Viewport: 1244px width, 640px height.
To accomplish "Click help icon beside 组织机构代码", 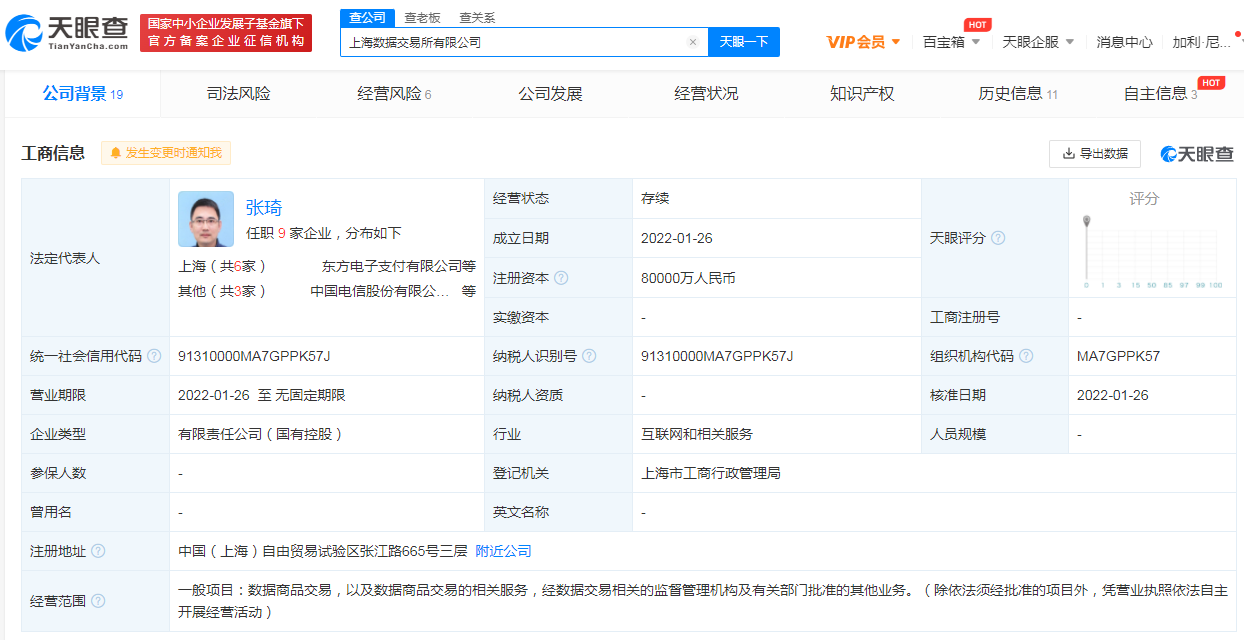I will pyautogui.click(x=1026, y=356).
